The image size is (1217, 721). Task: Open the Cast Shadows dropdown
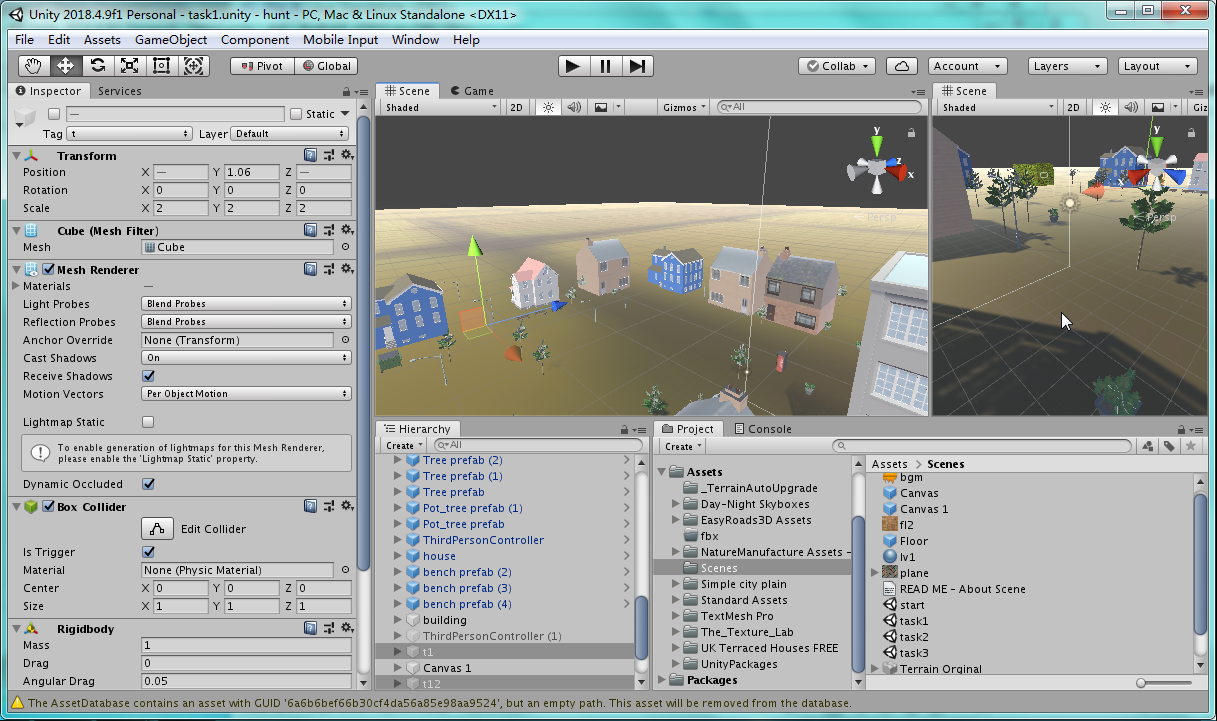pos(246,358)
